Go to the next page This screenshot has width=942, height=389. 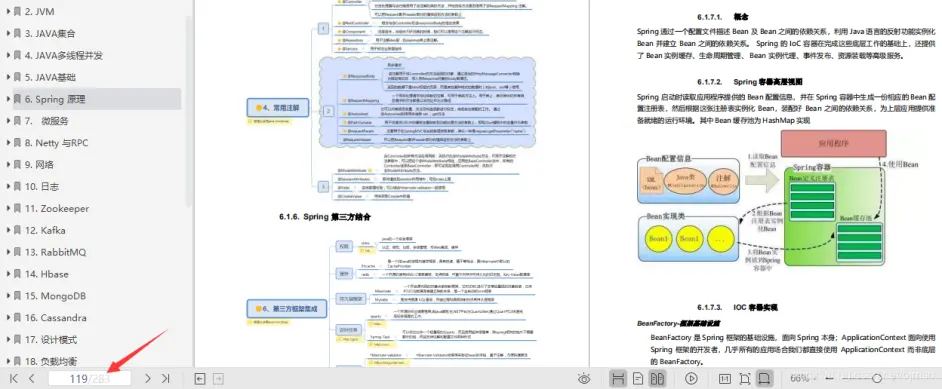point(148,379)
